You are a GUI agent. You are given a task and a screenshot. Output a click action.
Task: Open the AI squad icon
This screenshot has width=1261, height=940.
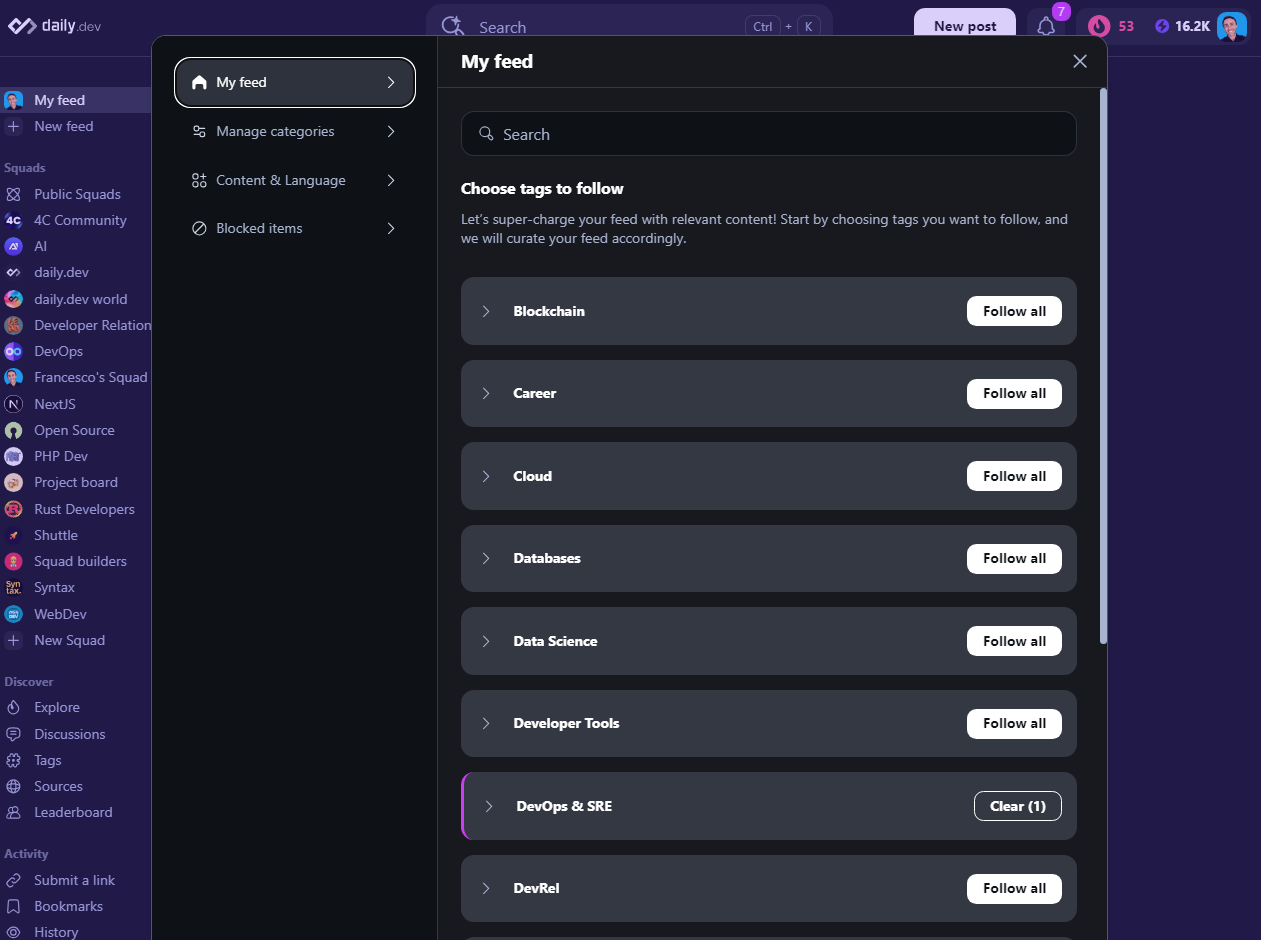[13, 246]
